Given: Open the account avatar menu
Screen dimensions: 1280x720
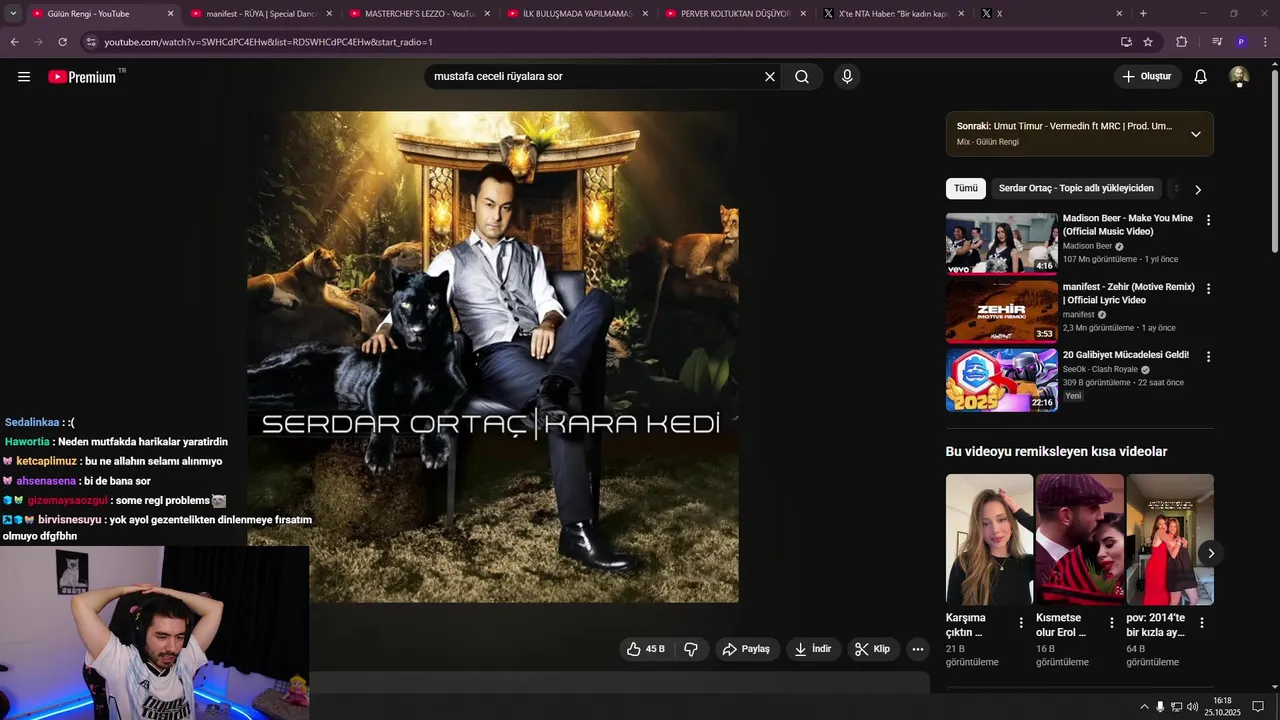Looking at the screenshot, I should pyautogui.click(x=1239, y=77).
